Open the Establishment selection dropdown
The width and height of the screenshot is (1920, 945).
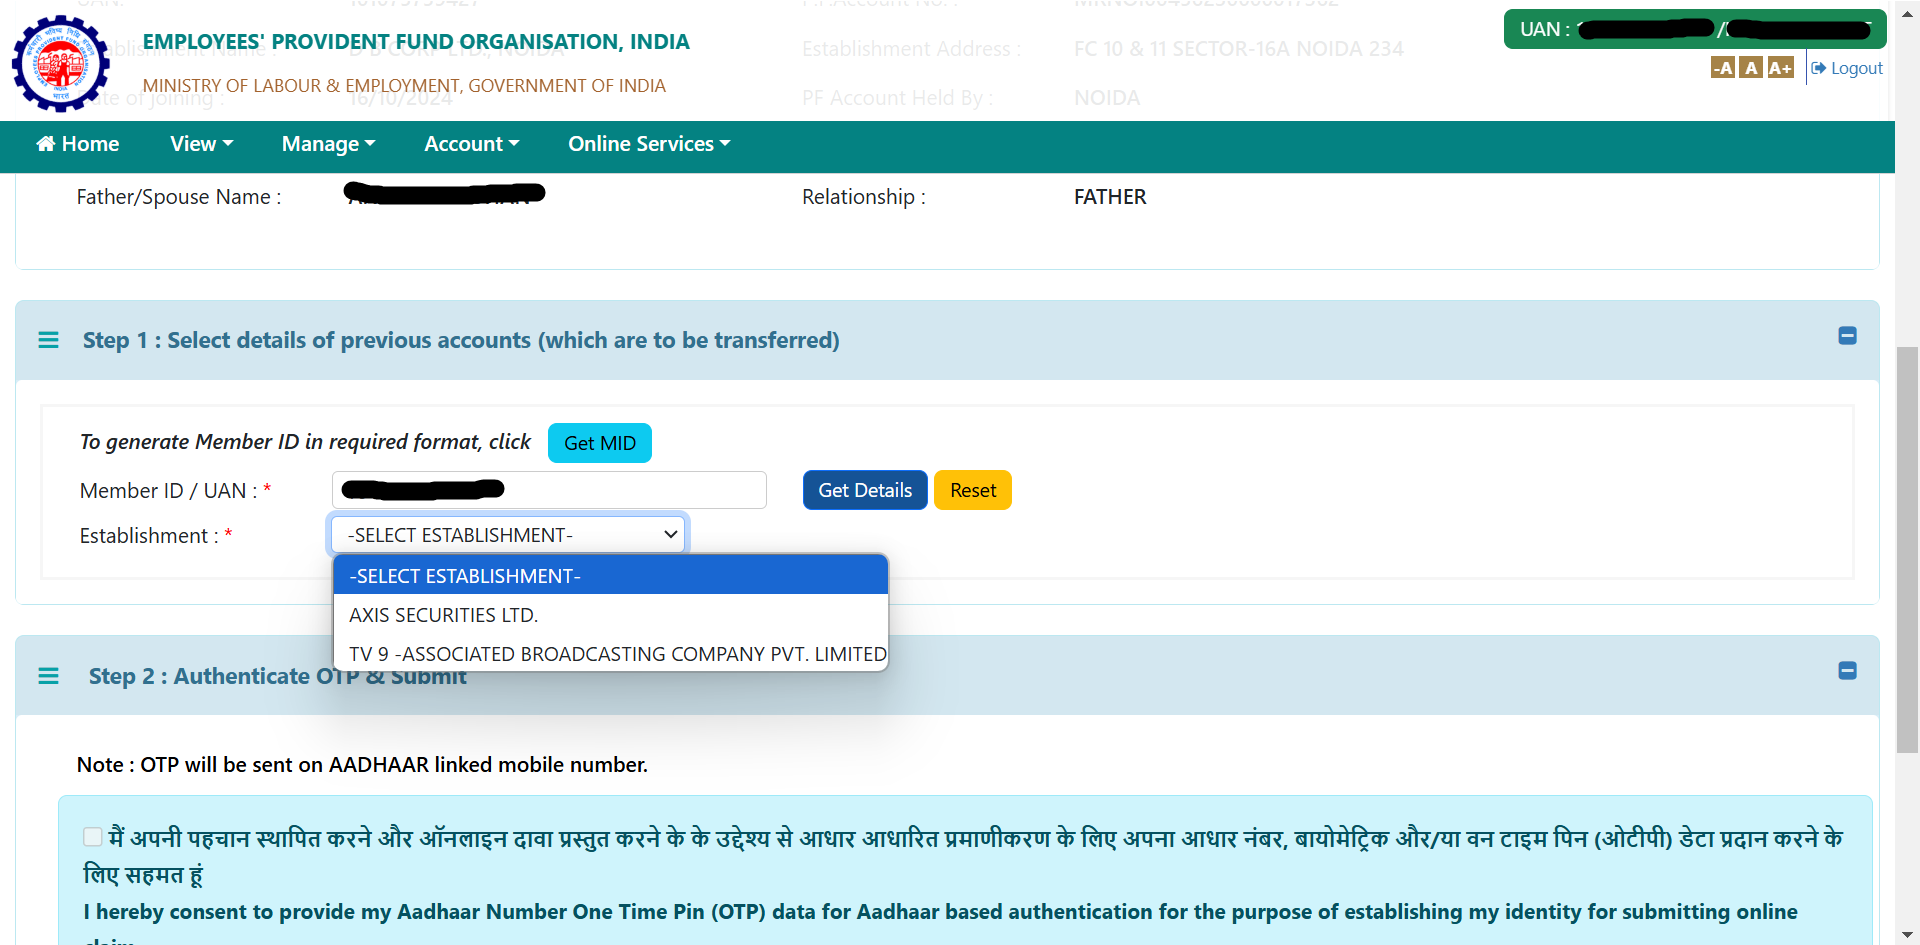coord(508,534)
